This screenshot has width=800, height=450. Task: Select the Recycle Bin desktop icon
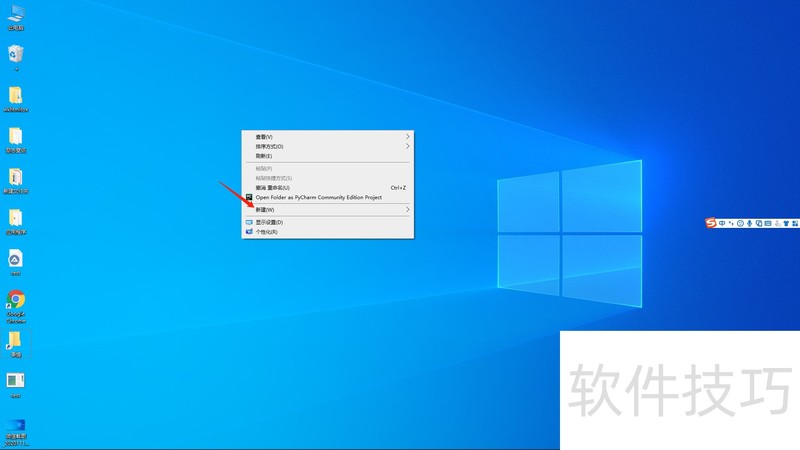(16, 54)
